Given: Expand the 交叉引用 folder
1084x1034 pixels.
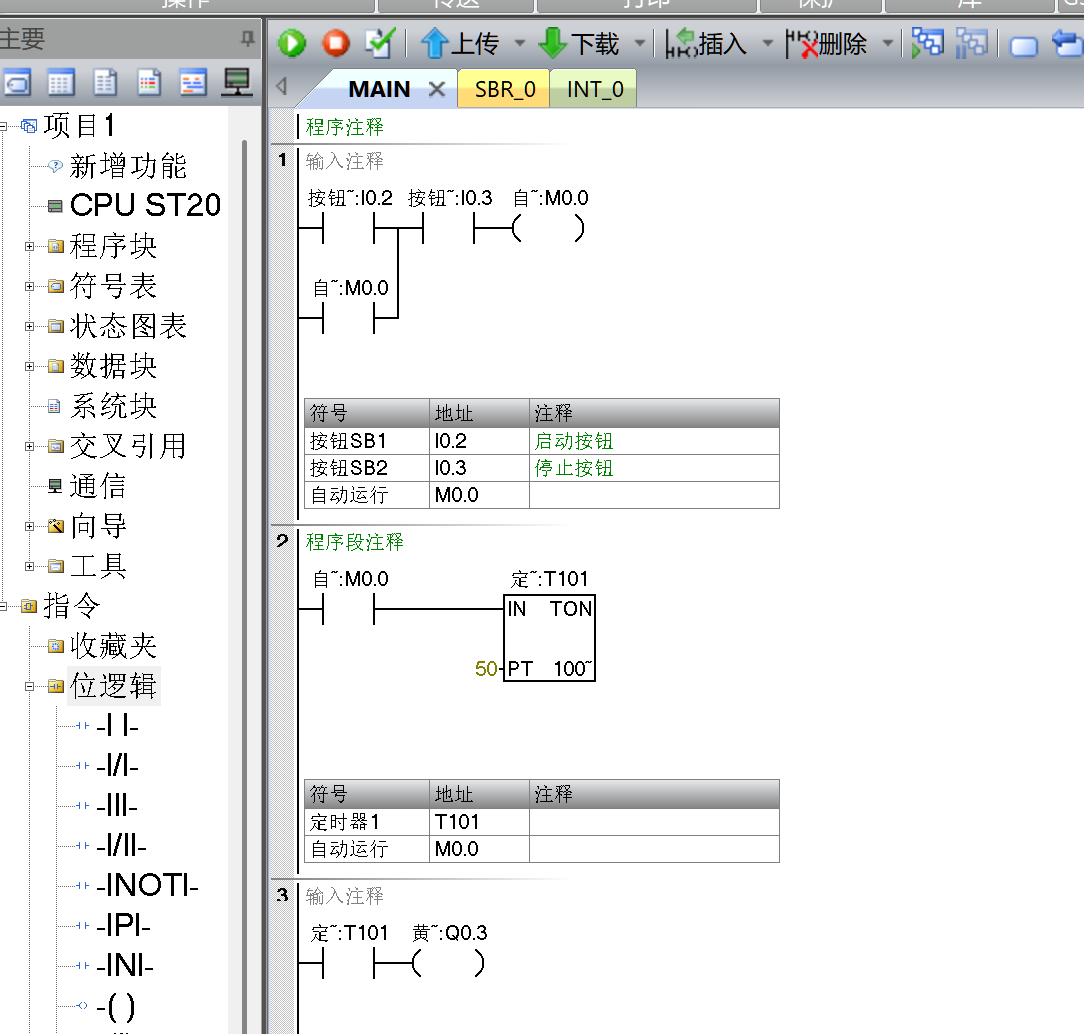Looking at the screenshot, I should coord(29,446).
